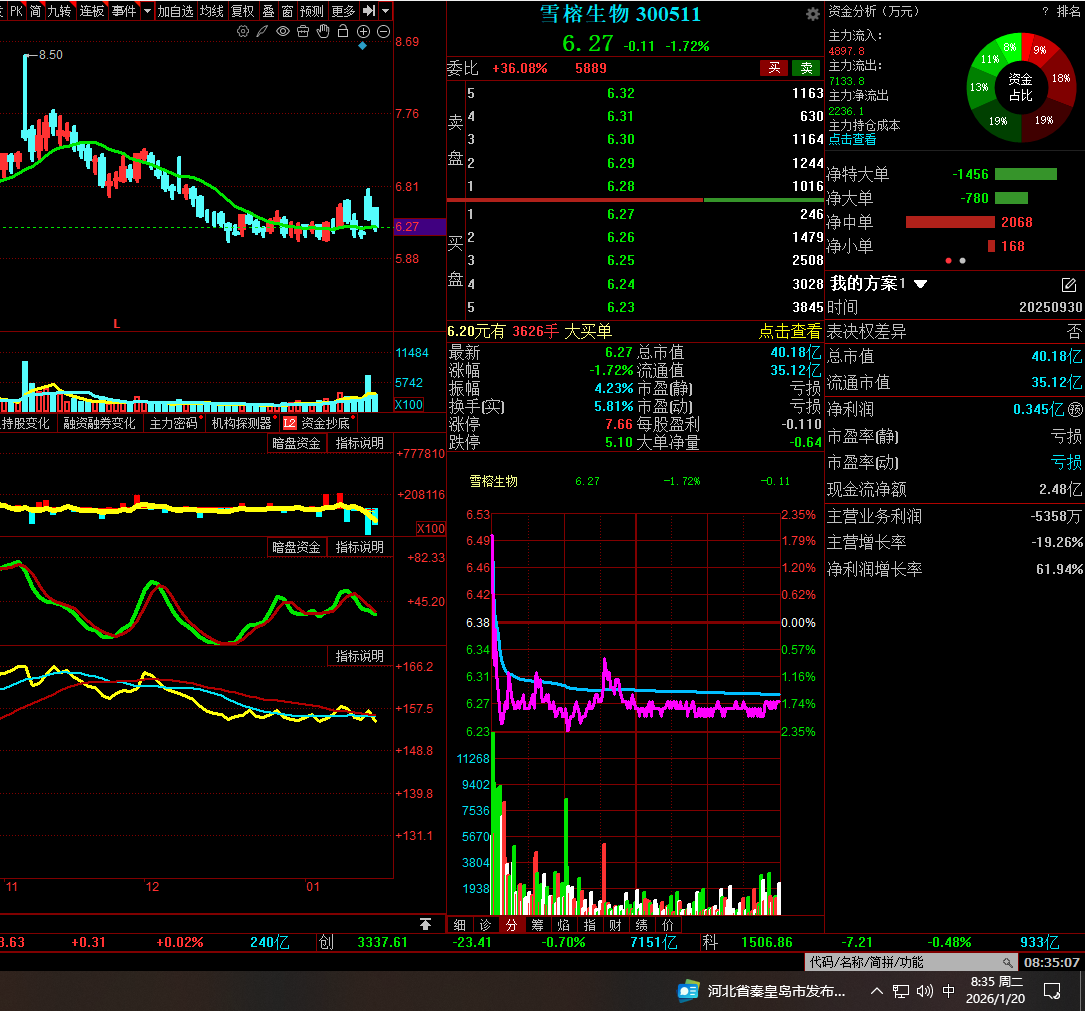
Task: Click the arrow-to-end icon in toolbar
Action: click(370, 10)
